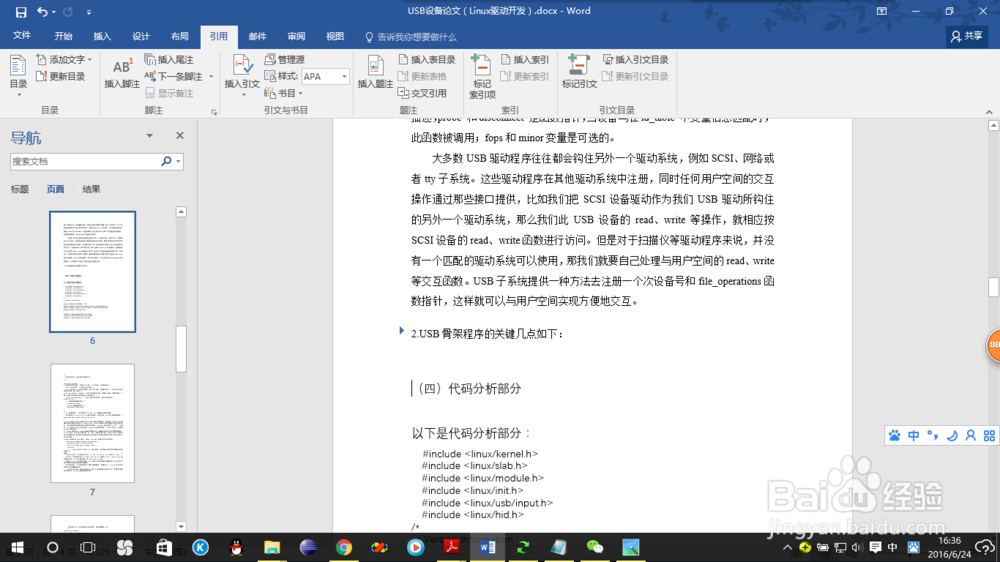Click 添加文字 in the ribbon
1000x562 pixels.
pyautogui.click(x=64, y=59)
